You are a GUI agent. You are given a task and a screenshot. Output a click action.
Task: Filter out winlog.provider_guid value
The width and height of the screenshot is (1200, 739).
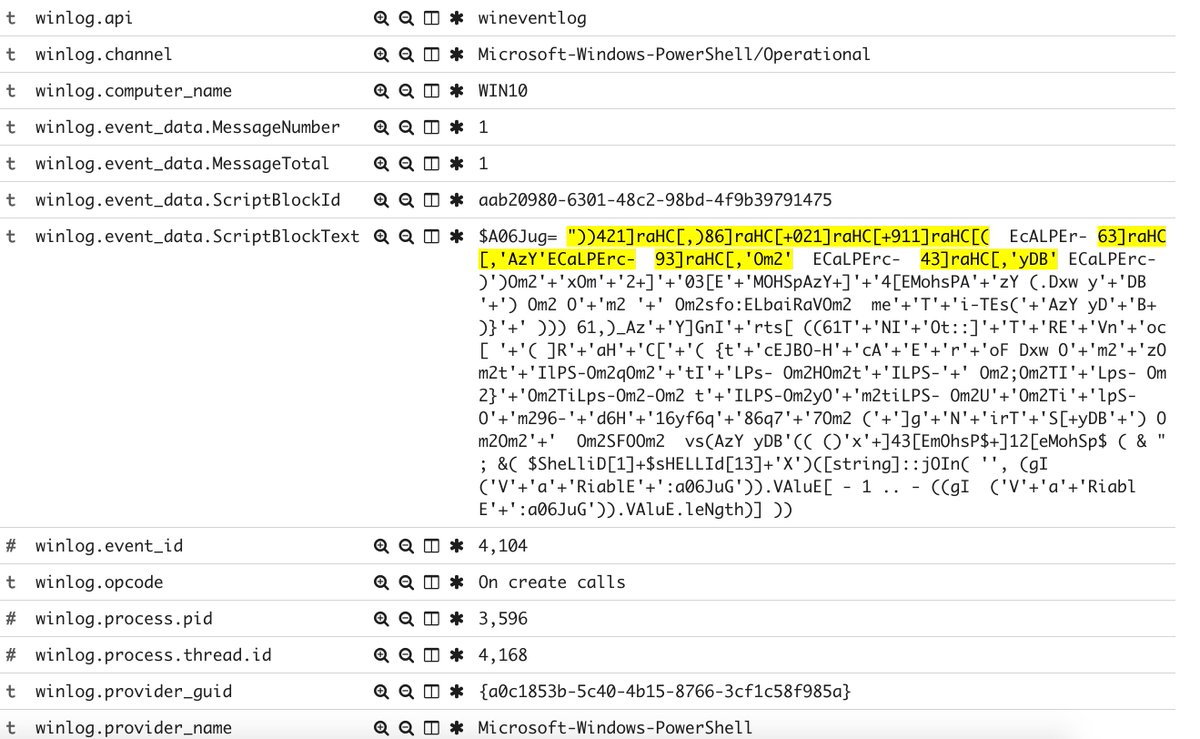(x=406, y=691)
